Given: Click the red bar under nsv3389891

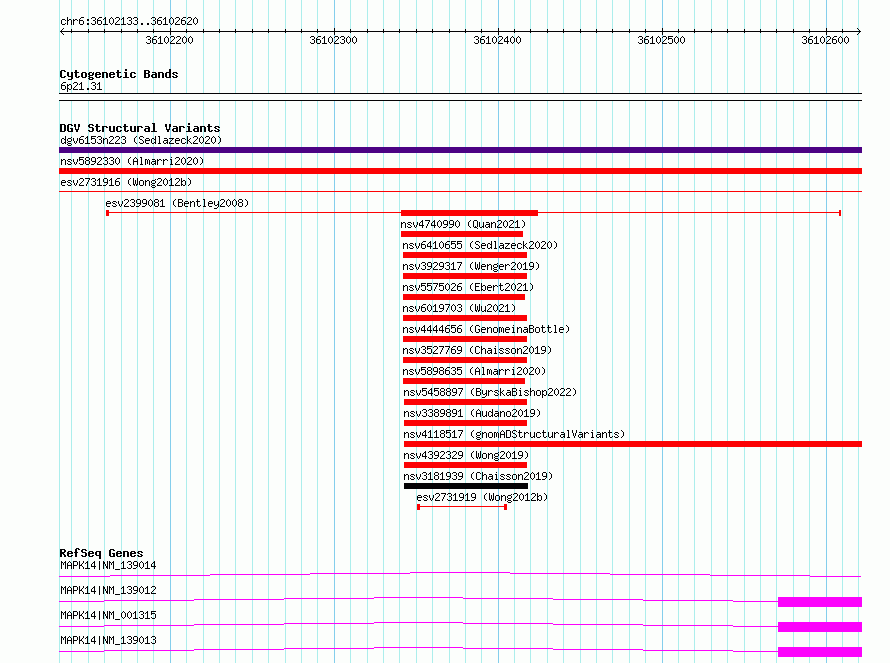Looking at the screenshot, I should (465, 423).
